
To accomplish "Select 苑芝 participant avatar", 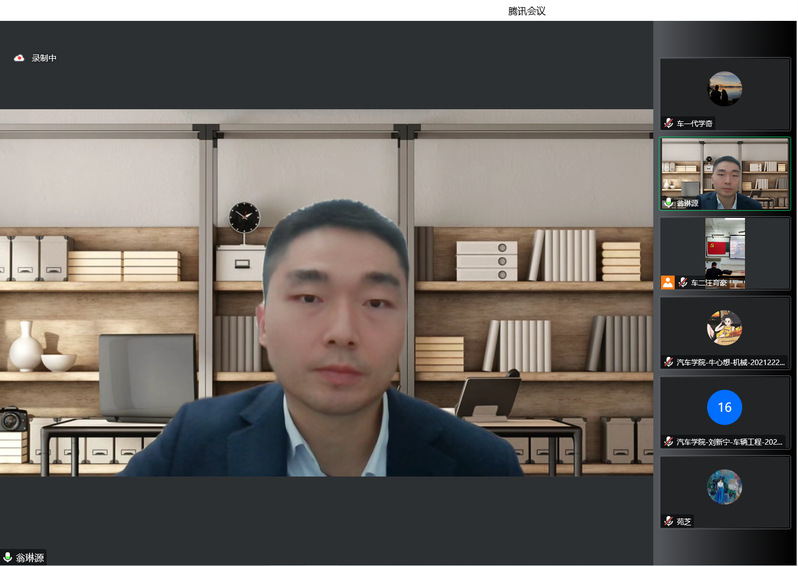I will [x=725, y=487].
